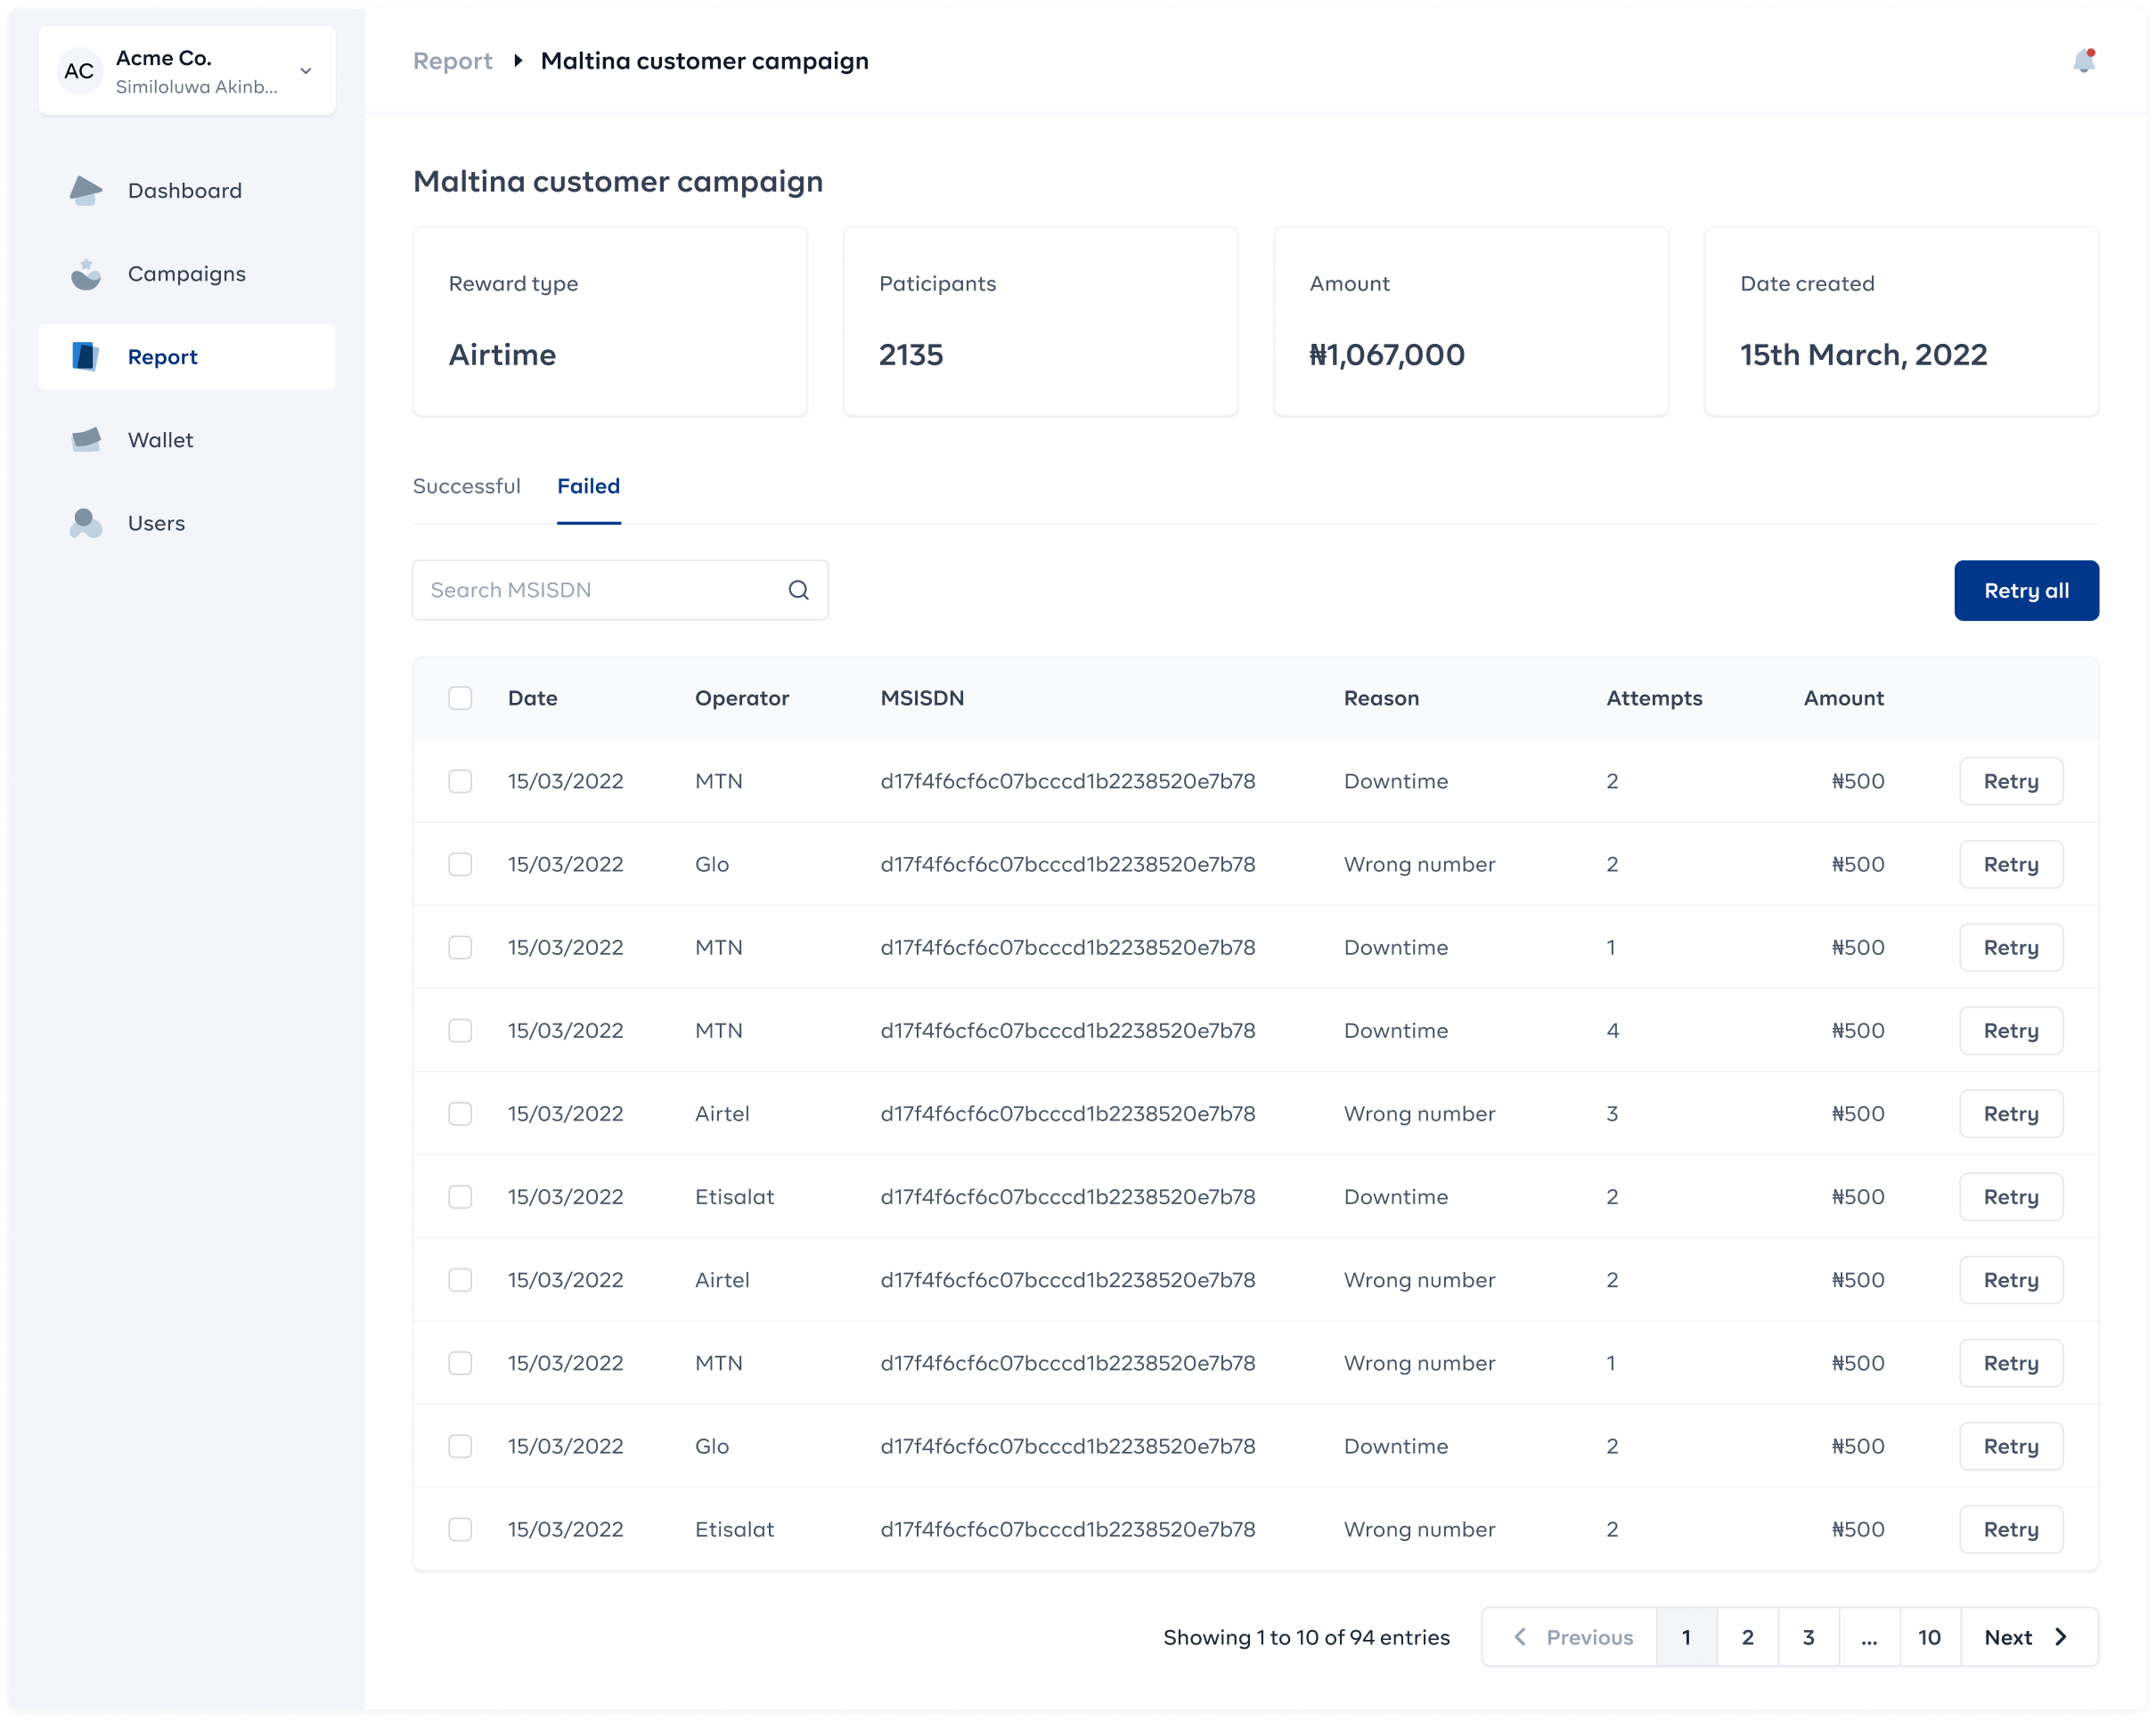Image resolution: width=2156 pixels, height=1720 pixels.
Task: Open the Dashboard sidebar icon
Action: tap(86, 190)
